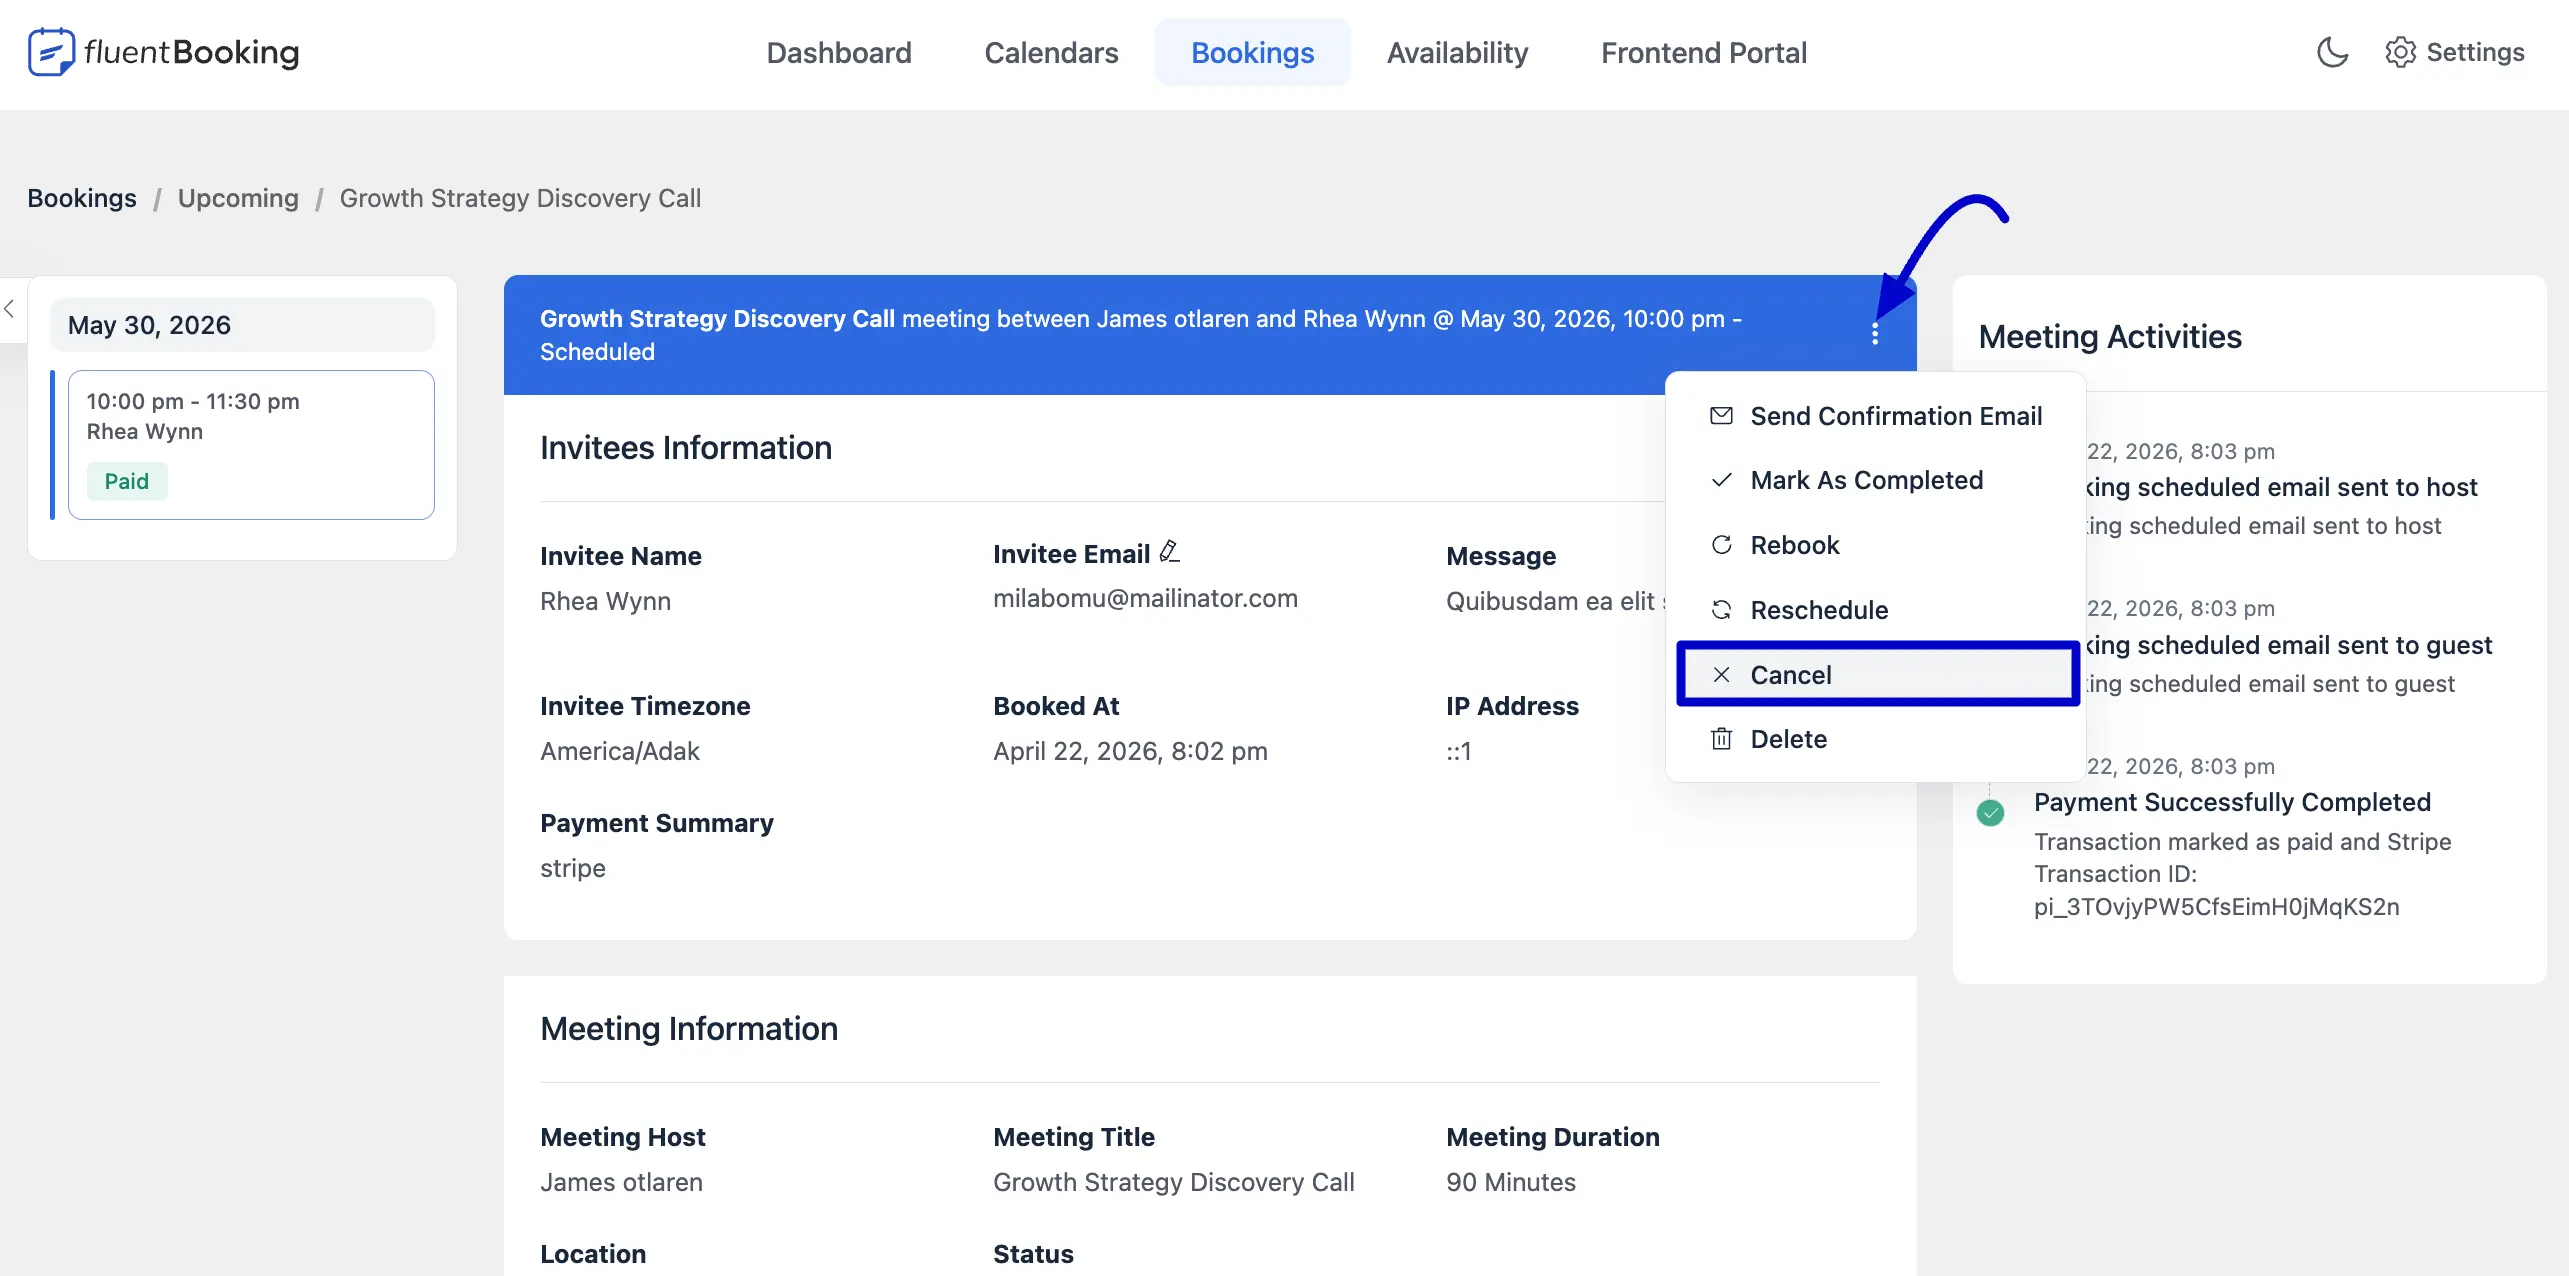Screen dimensions: 2569x1276
Task: Click the Reschedule refresh icon
Action: [x=1721, y=610]
